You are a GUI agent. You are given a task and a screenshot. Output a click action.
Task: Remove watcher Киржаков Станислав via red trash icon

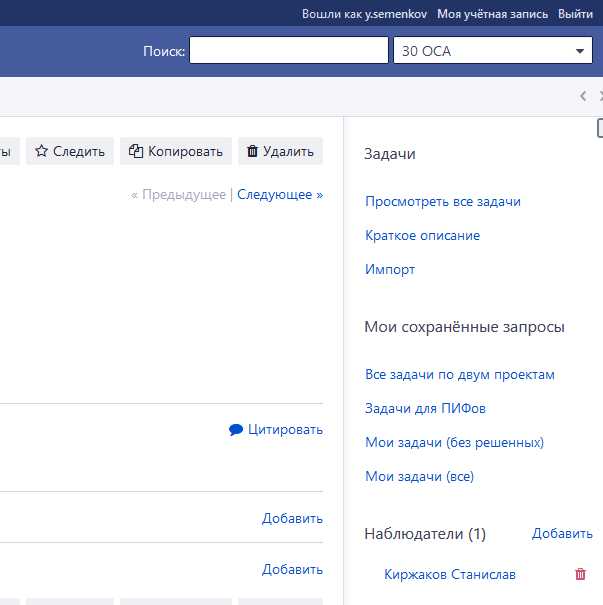click(580, 574)
